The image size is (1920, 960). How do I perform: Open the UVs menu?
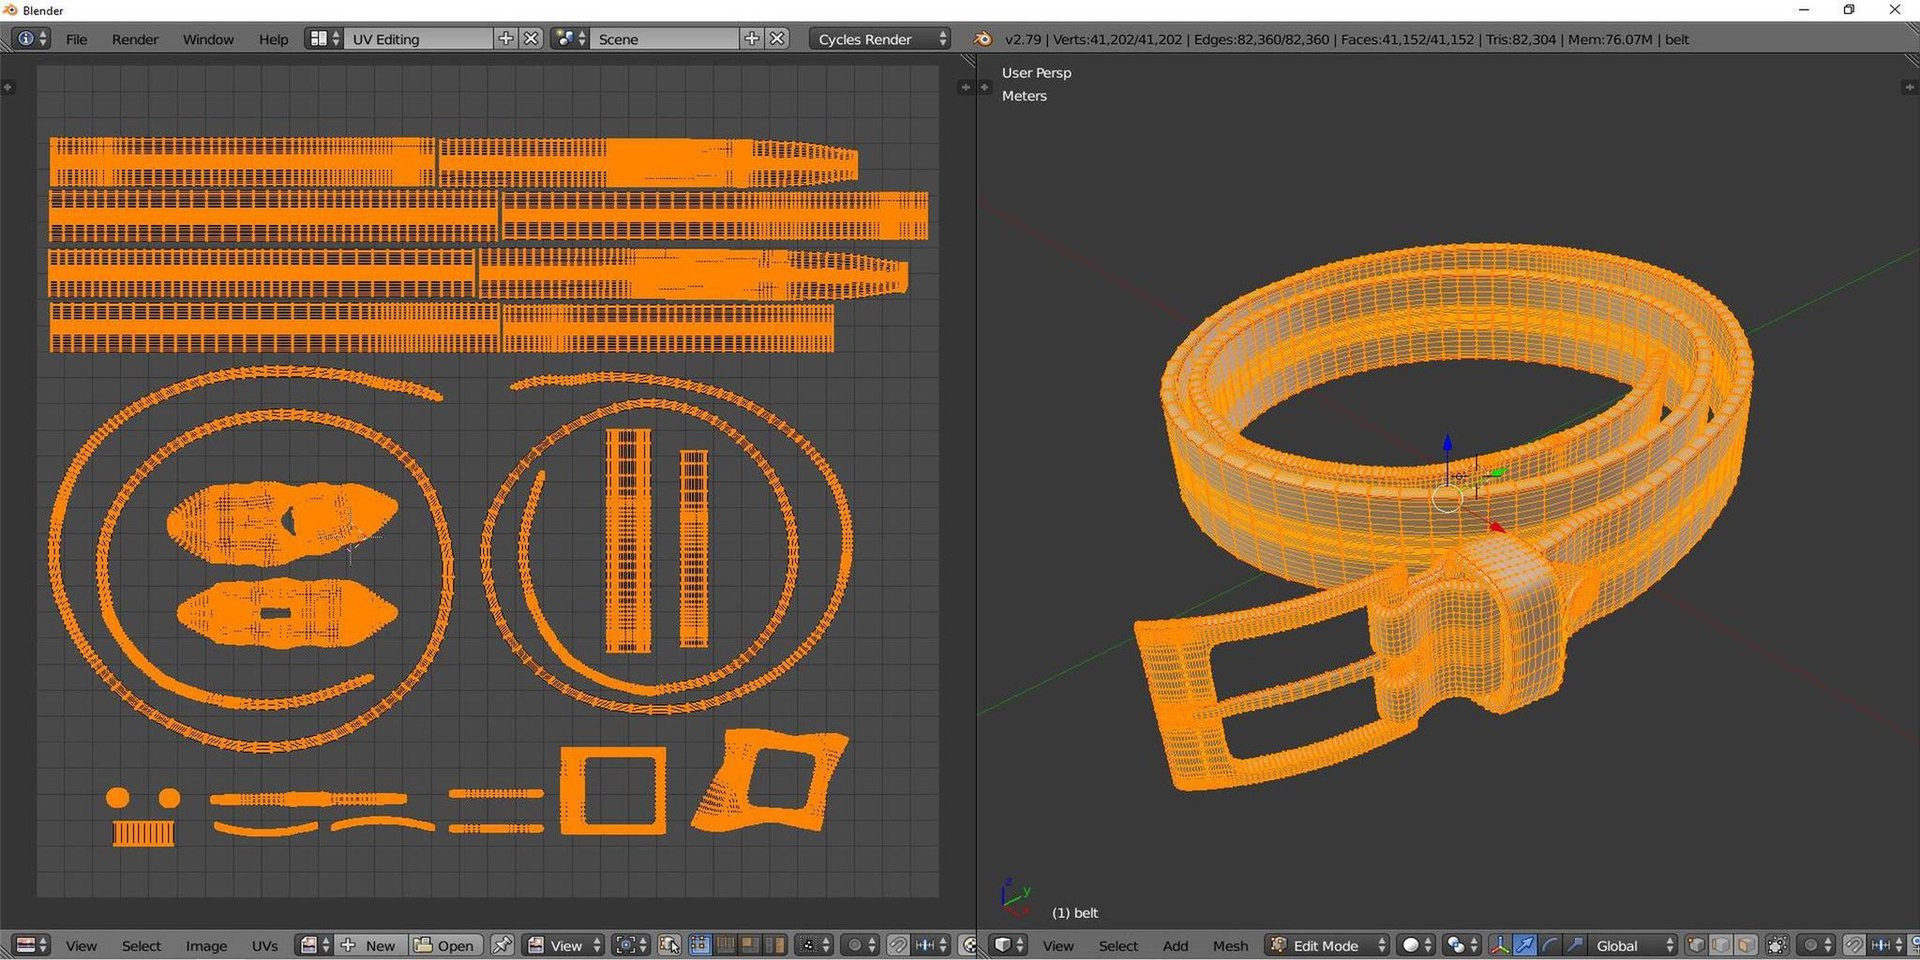(x=264, y=945)
